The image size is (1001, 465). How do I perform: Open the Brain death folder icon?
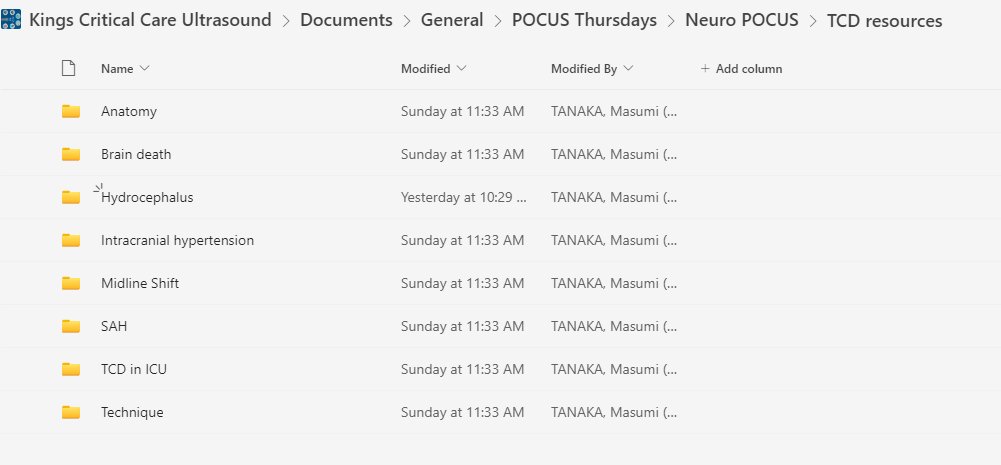(71, 154)
